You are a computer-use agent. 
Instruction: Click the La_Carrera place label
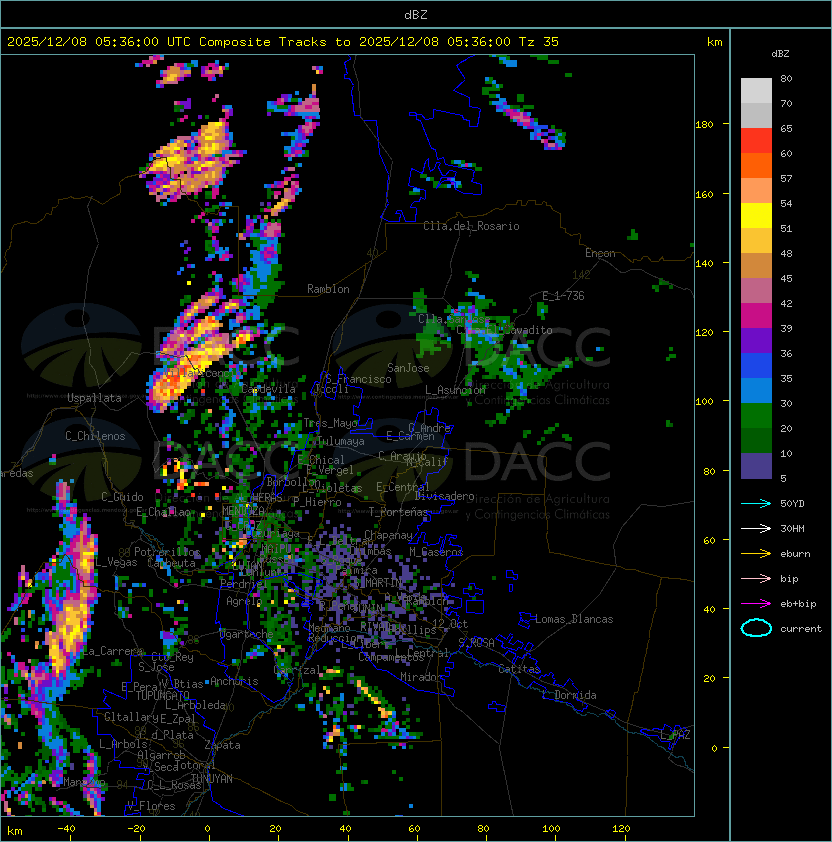tap(113, 651)
